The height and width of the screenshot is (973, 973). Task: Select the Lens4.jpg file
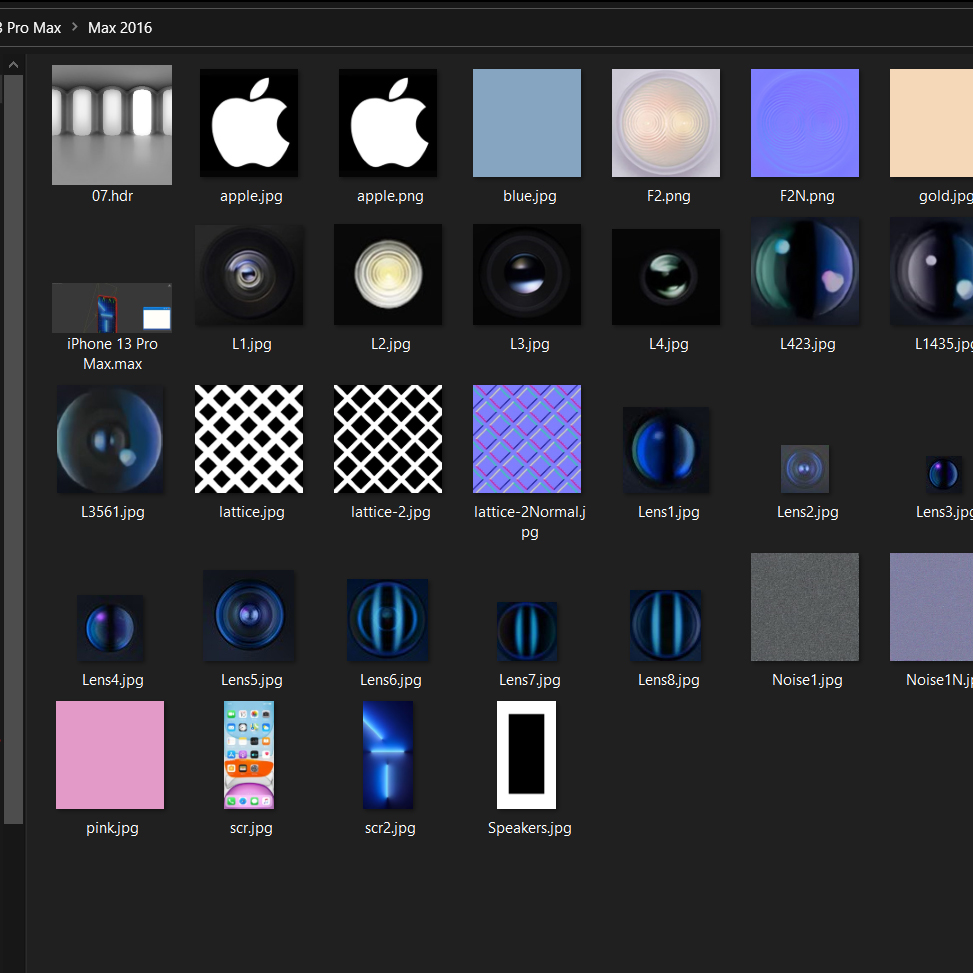click(x=110, y=628)
